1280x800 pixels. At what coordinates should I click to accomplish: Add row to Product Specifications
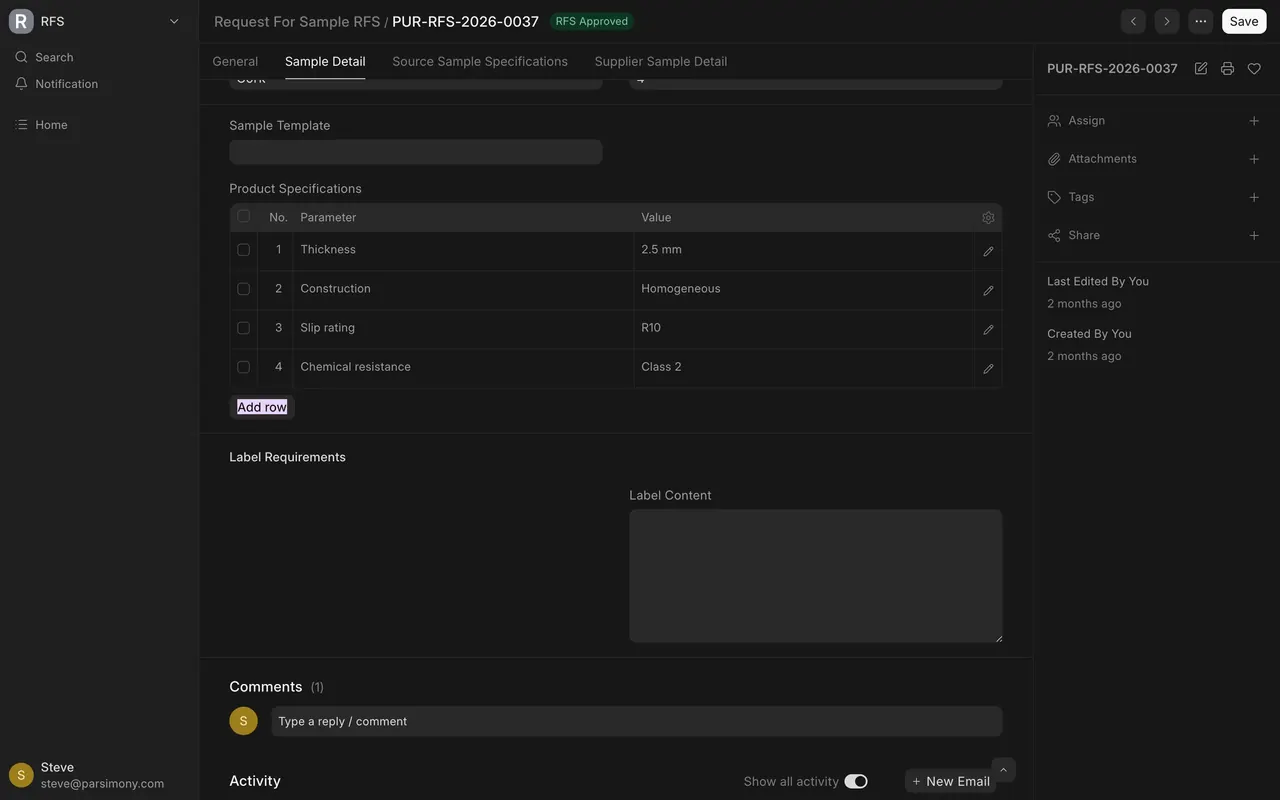tap(262, 407)
